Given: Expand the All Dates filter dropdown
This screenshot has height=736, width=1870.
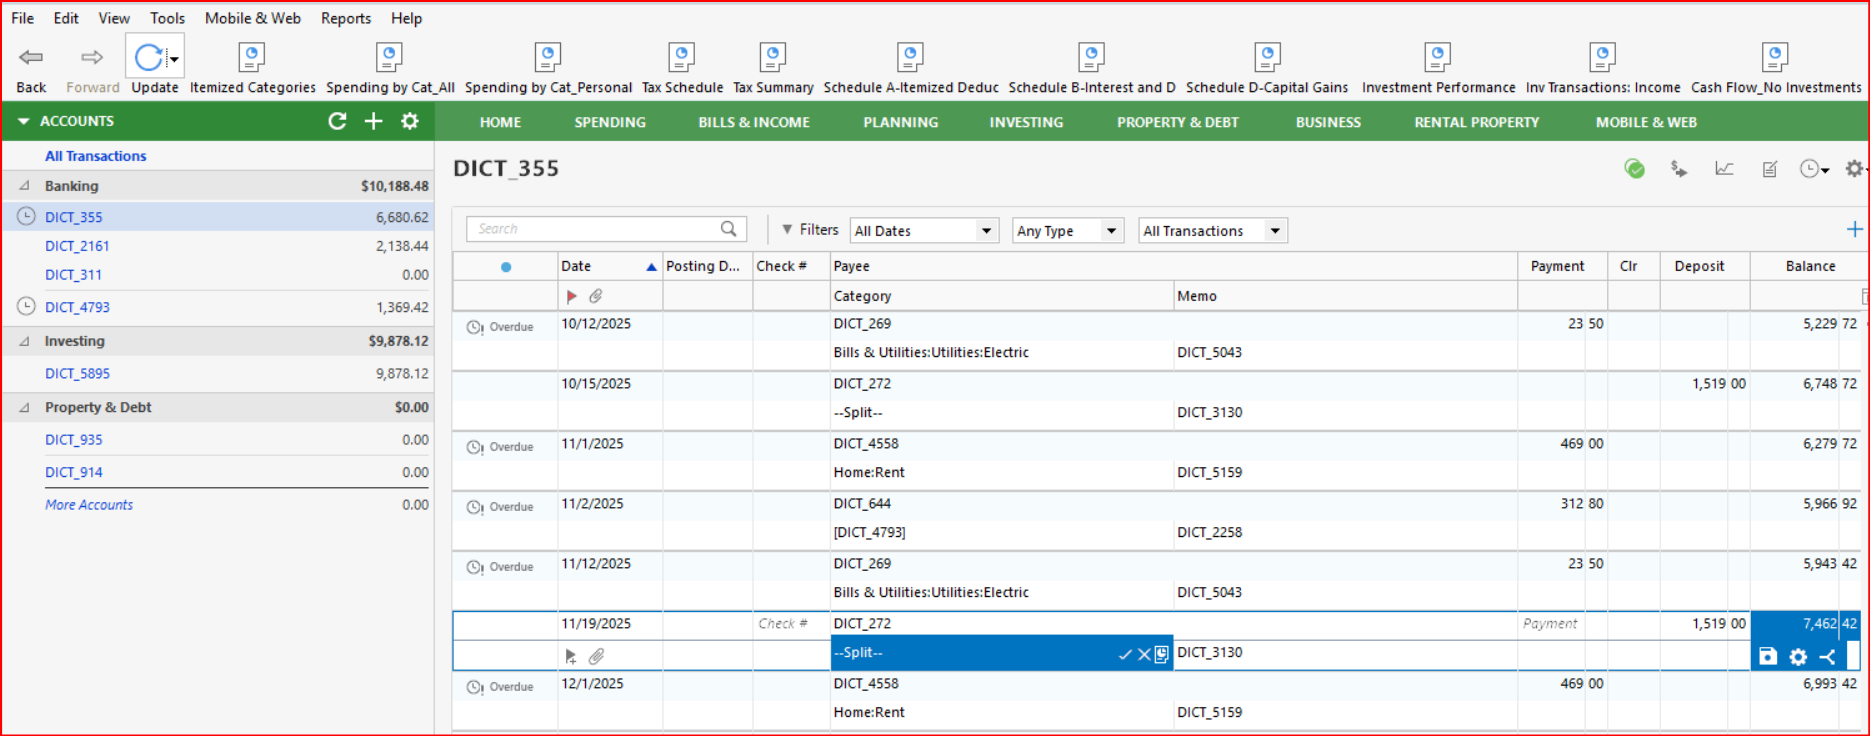Looking at the screenshot, I should pos(985,231).
